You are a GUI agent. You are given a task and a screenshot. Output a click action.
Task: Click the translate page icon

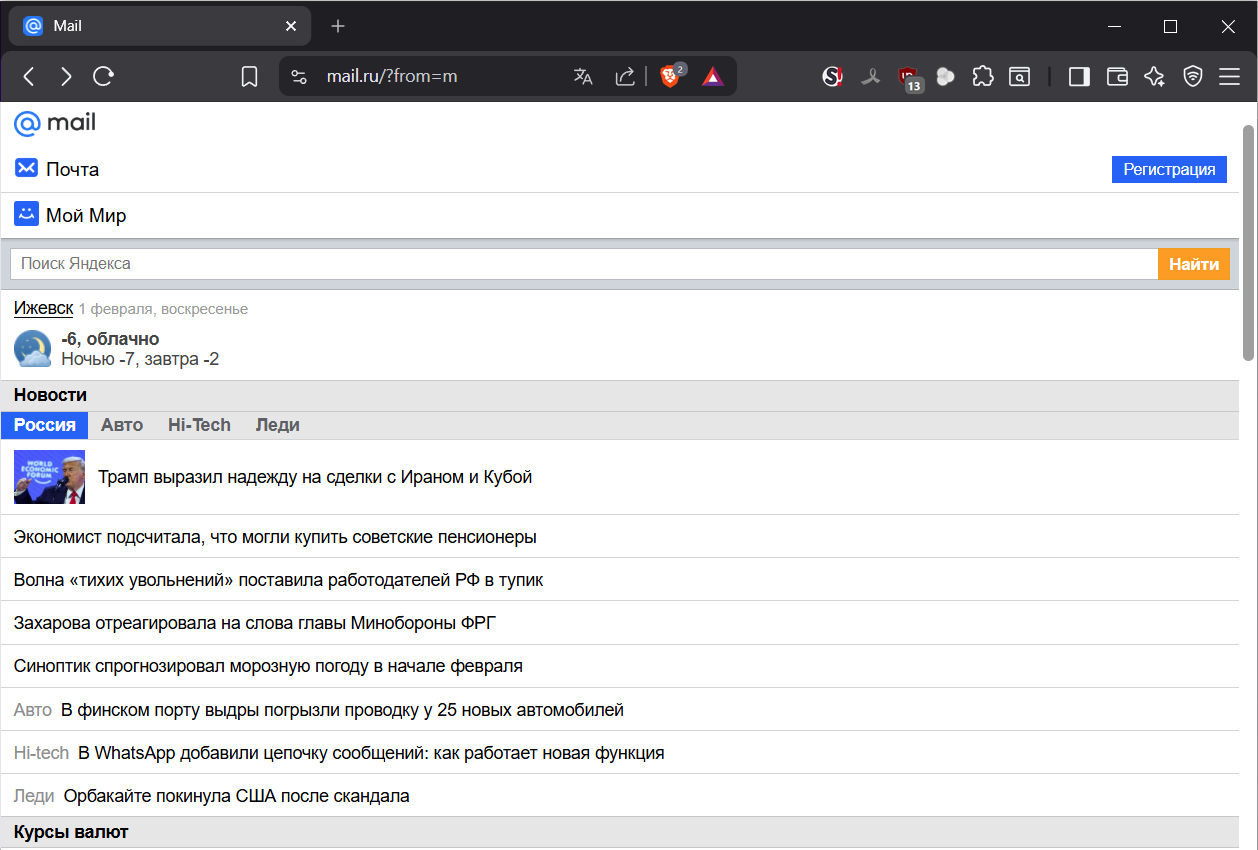[x=583, y=76]
